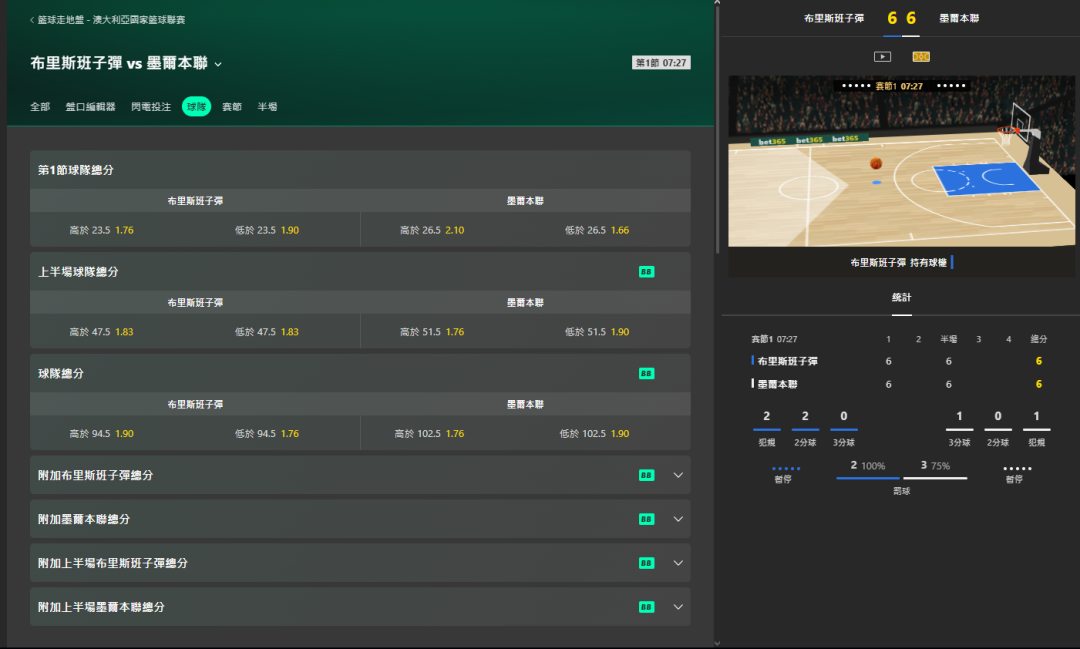
Task: Click the BB badge on 附加墨爾本聯總分
Action: pos(646,519)
